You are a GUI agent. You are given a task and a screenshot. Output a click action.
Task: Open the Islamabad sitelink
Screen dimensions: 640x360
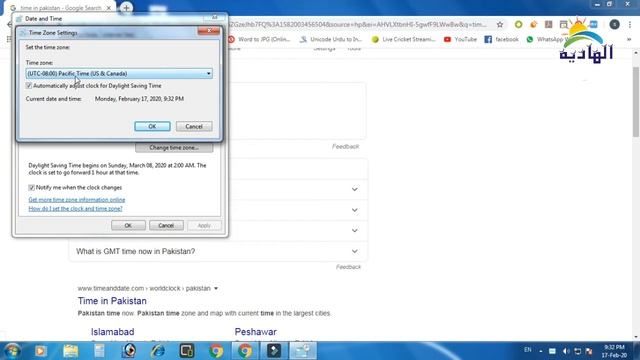[x=113, y=332]
